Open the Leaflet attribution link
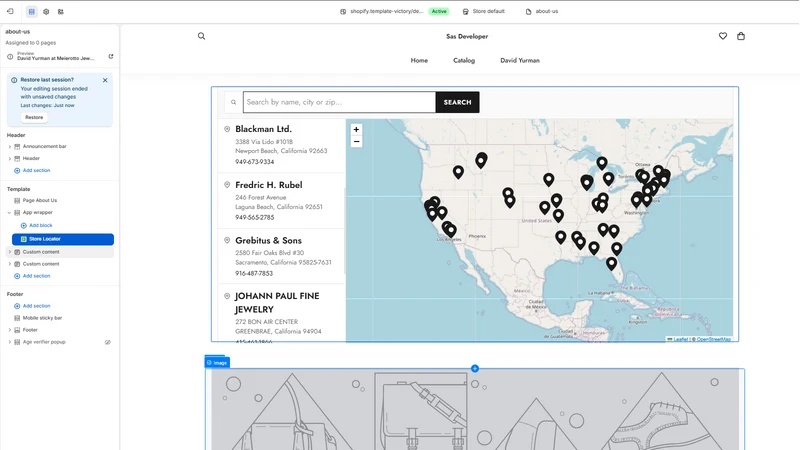The image size is (800, 450). click(678, 339)
